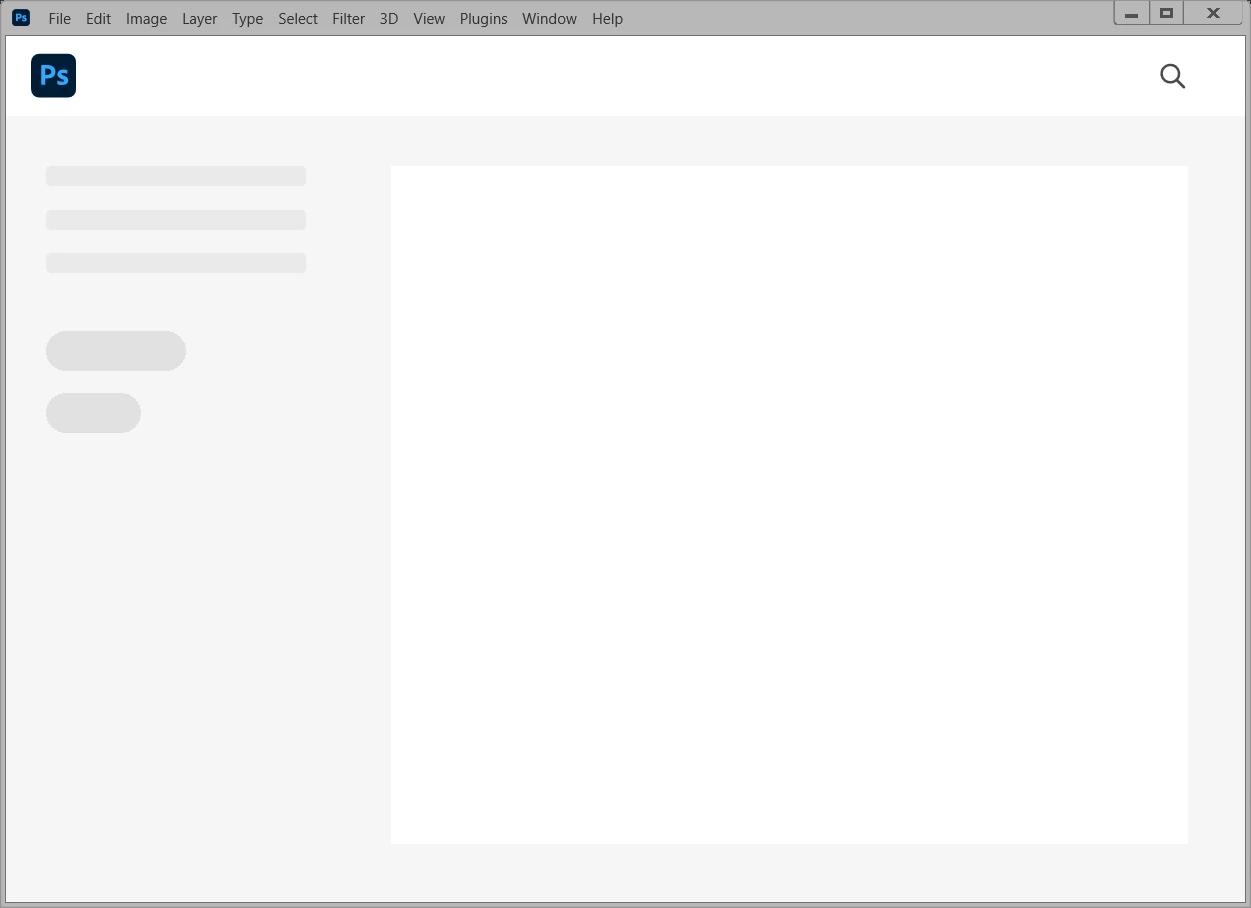1251x908 pixels.
Task: Click the search magnifier icon
Action: [1172, 76]
